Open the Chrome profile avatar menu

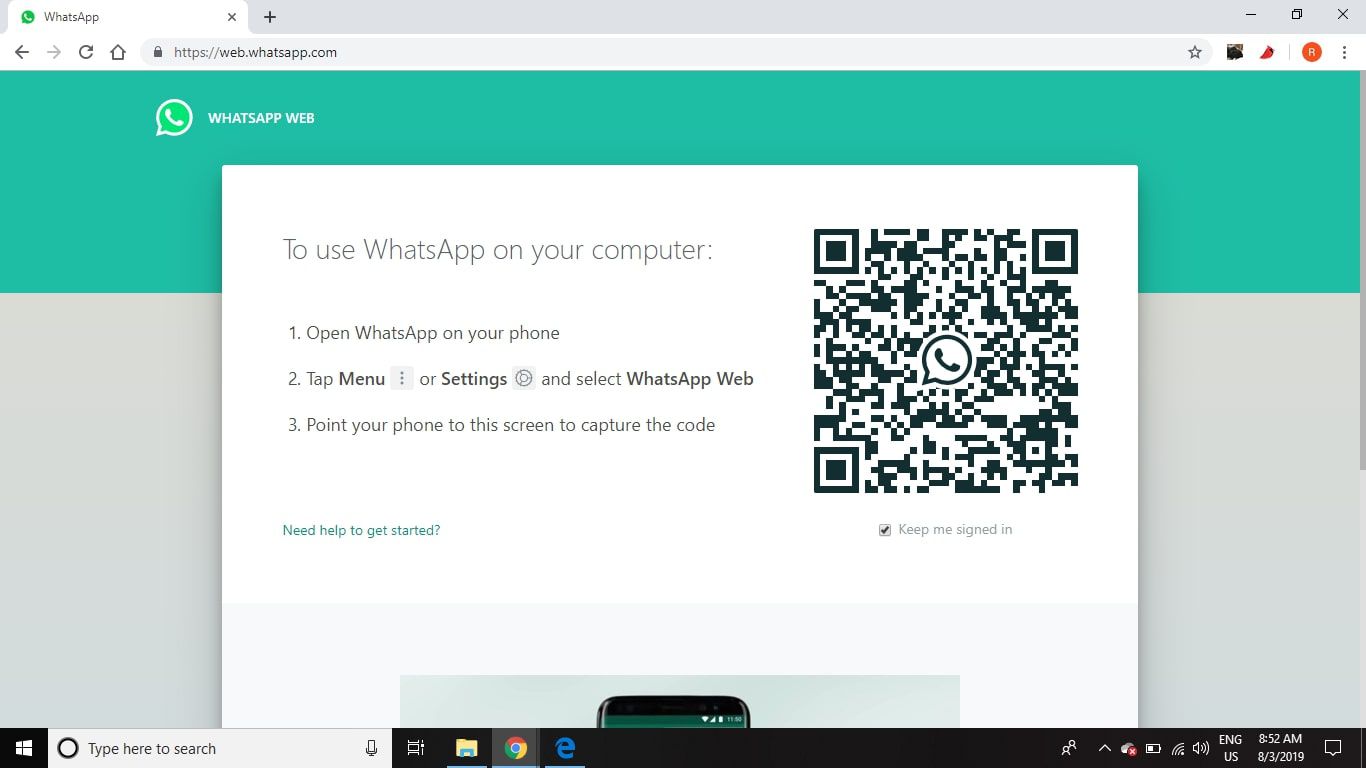pos(1311,52)
